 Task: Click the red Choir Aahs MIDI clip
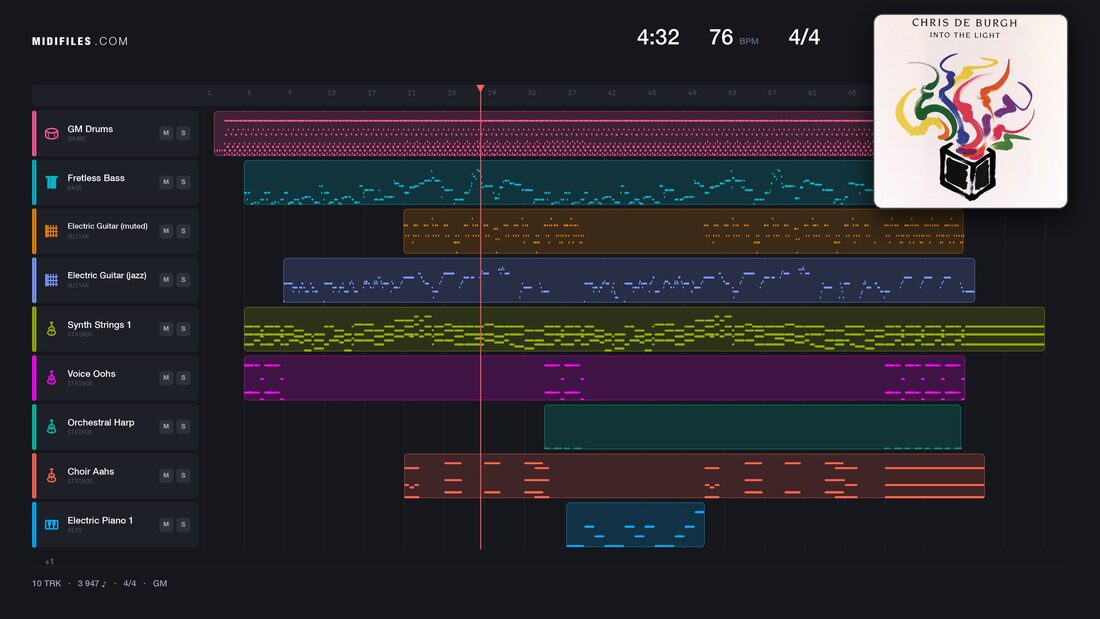click(x=695, y=476)
